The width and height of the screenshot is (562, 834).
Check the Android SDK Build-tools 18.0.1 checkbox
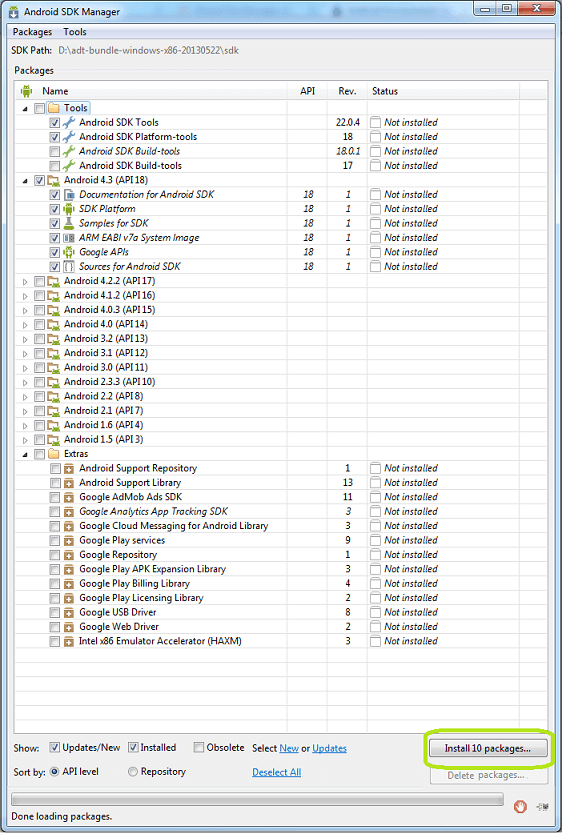[55, 151]
